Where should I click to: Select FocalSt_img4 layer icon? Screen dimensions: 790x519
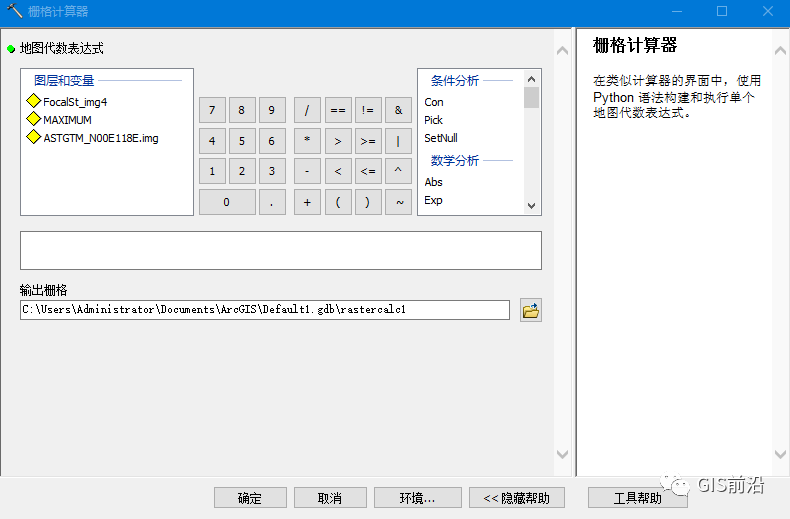33,101
